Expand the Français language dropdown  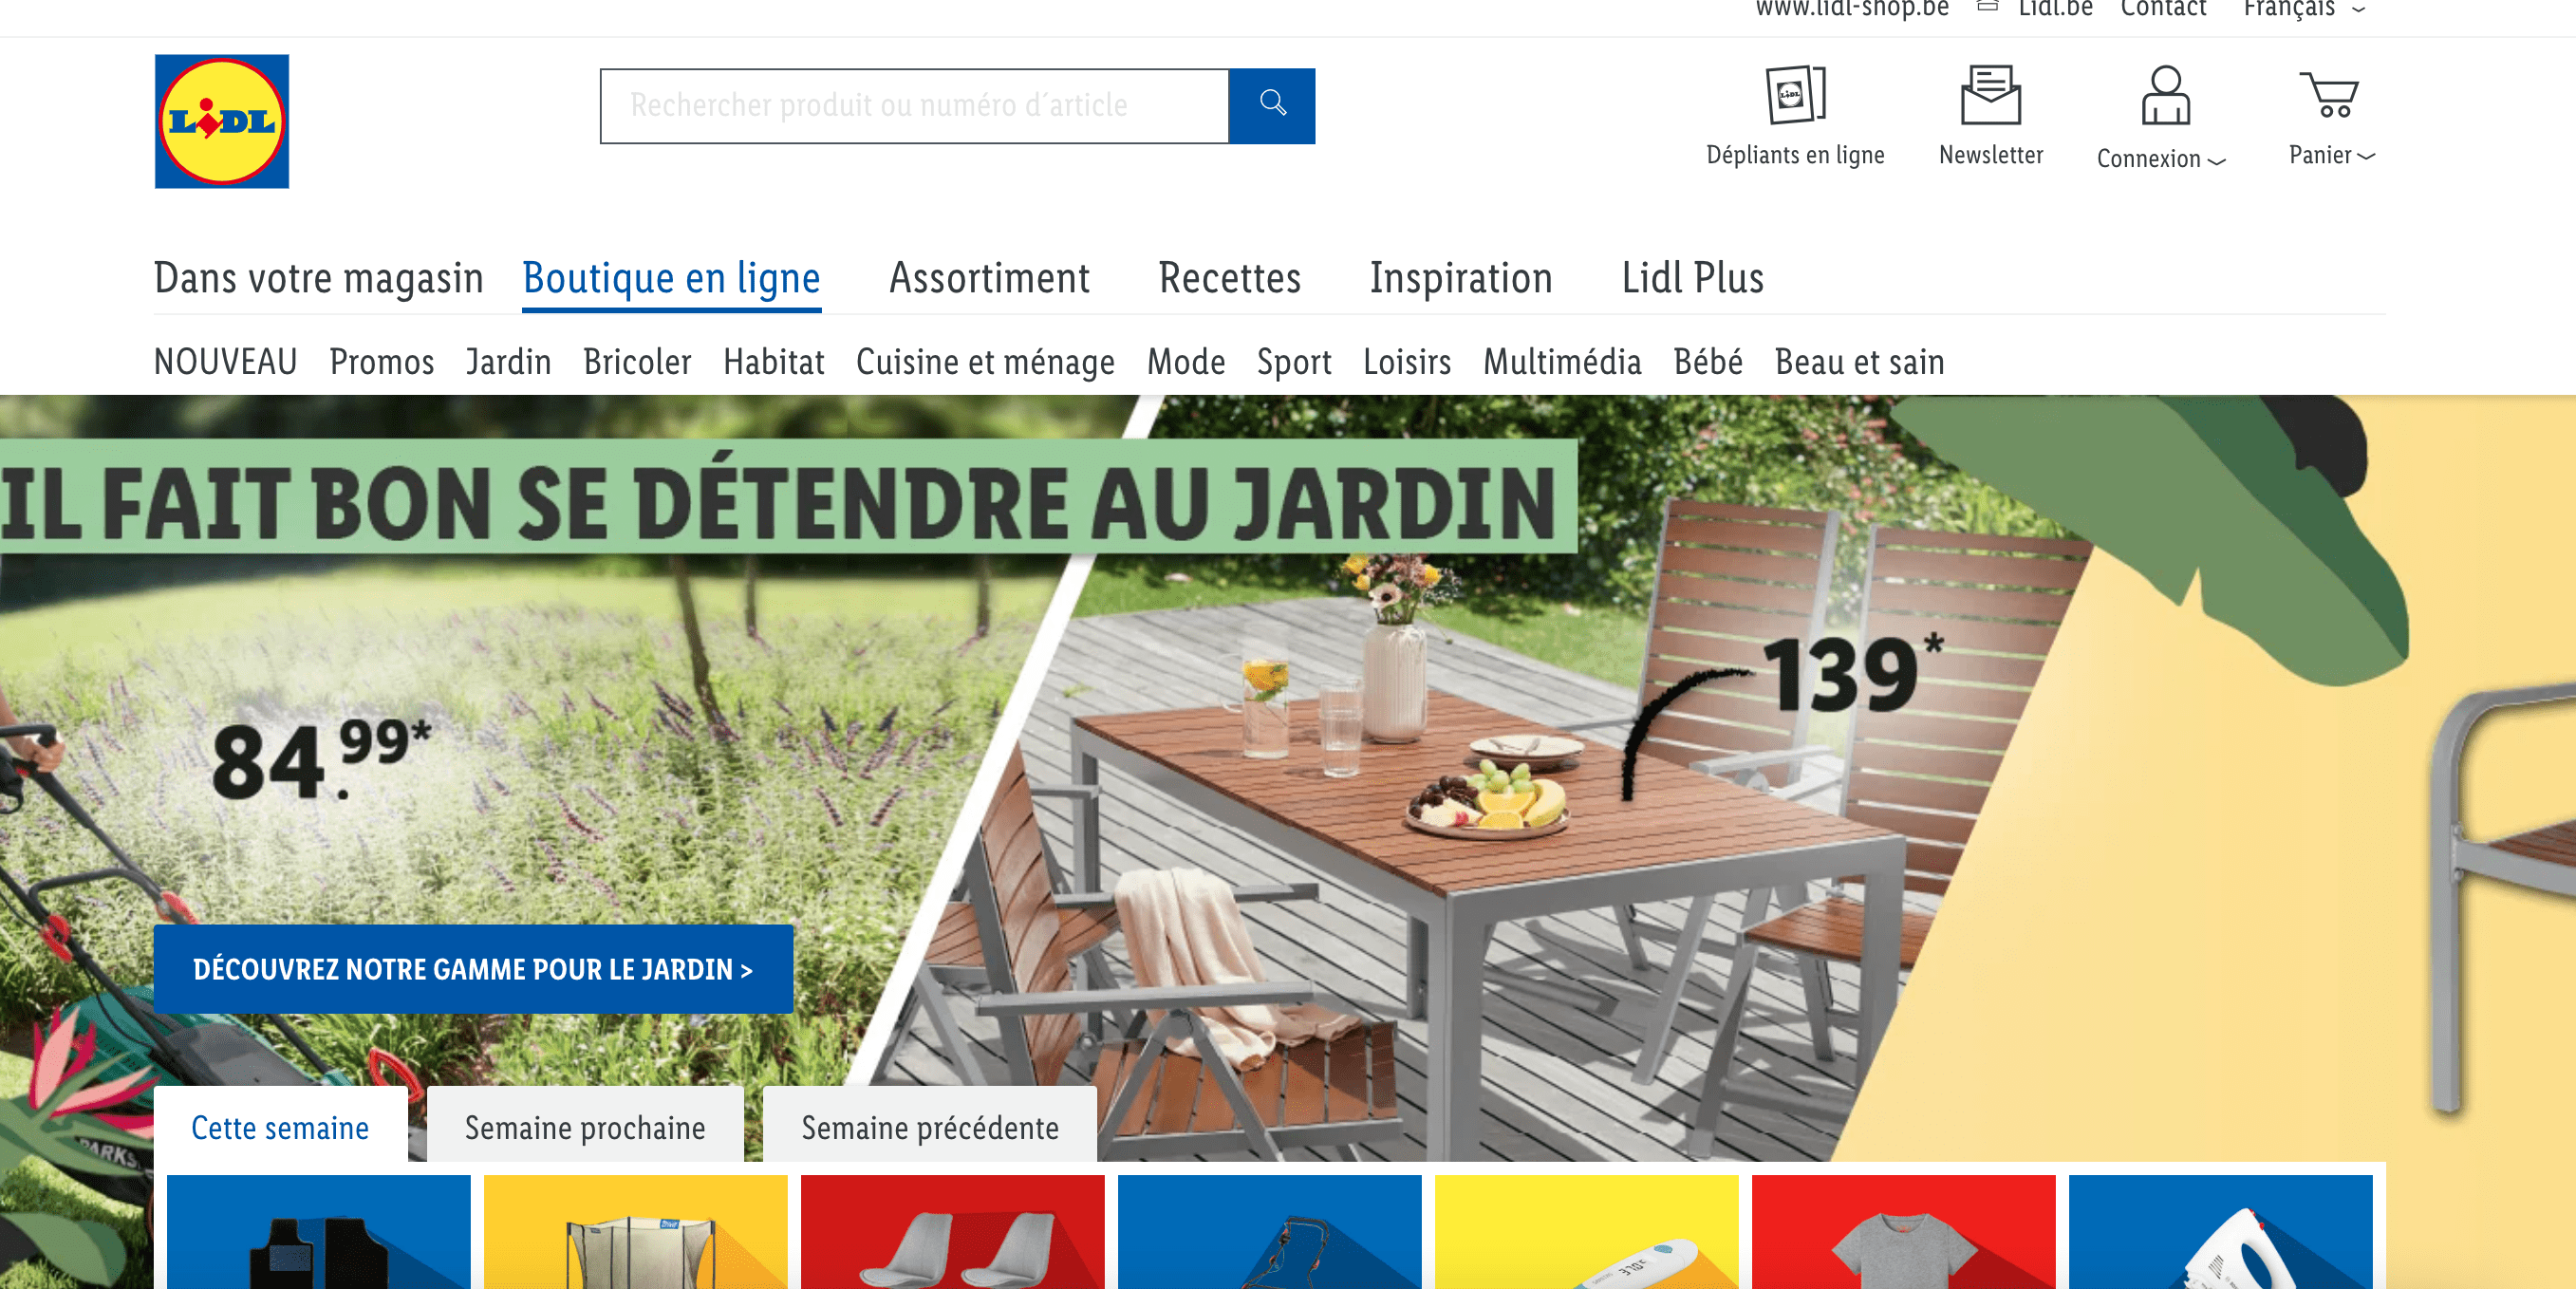tap(2304, 9)
